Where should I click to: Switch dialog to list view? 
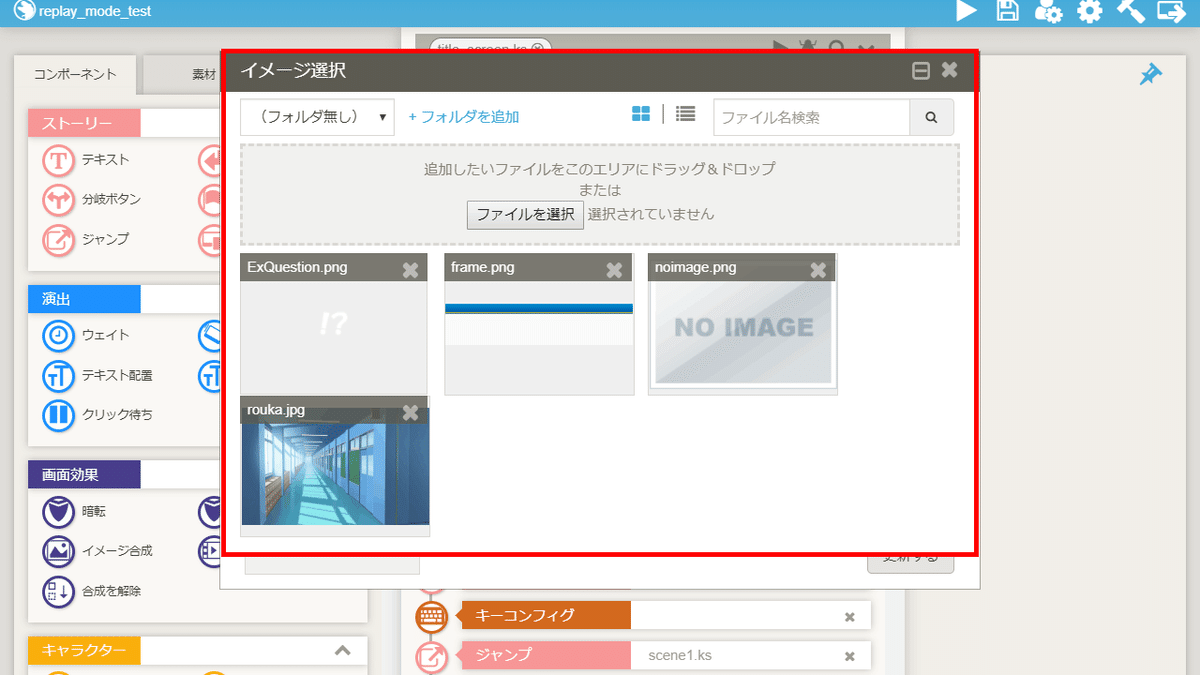click(x=685, y=114)
